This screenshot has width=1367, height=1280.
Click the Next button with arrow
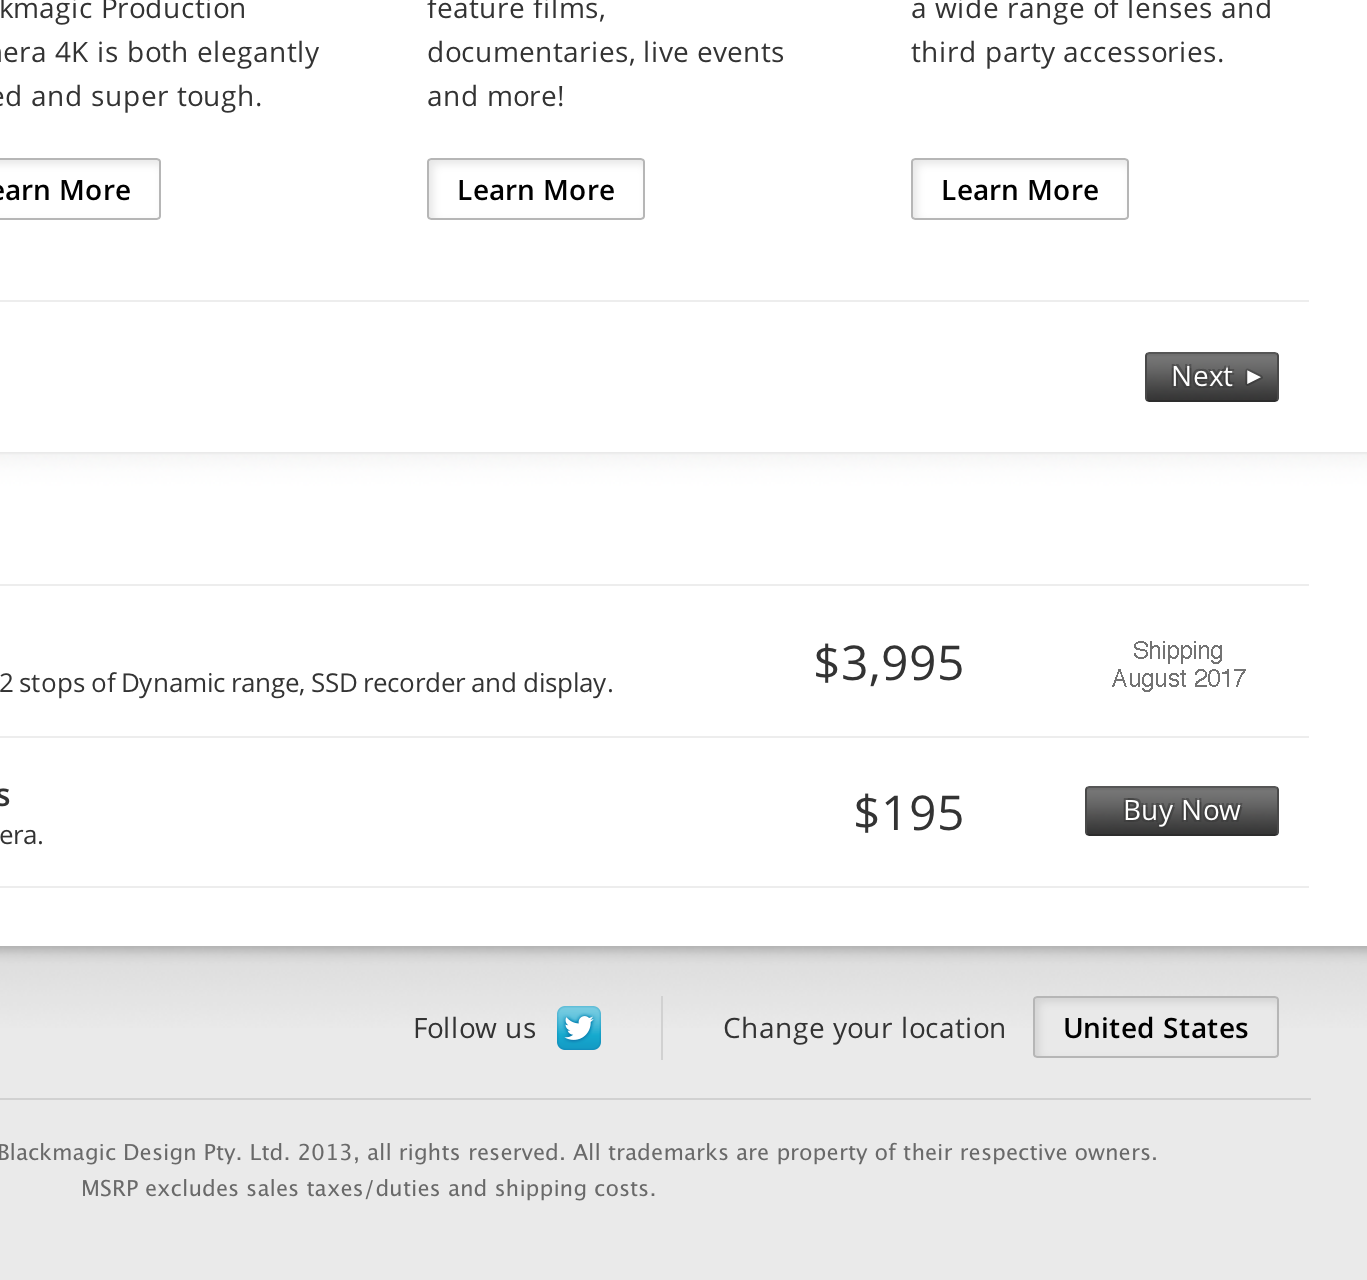point(1211,377)
